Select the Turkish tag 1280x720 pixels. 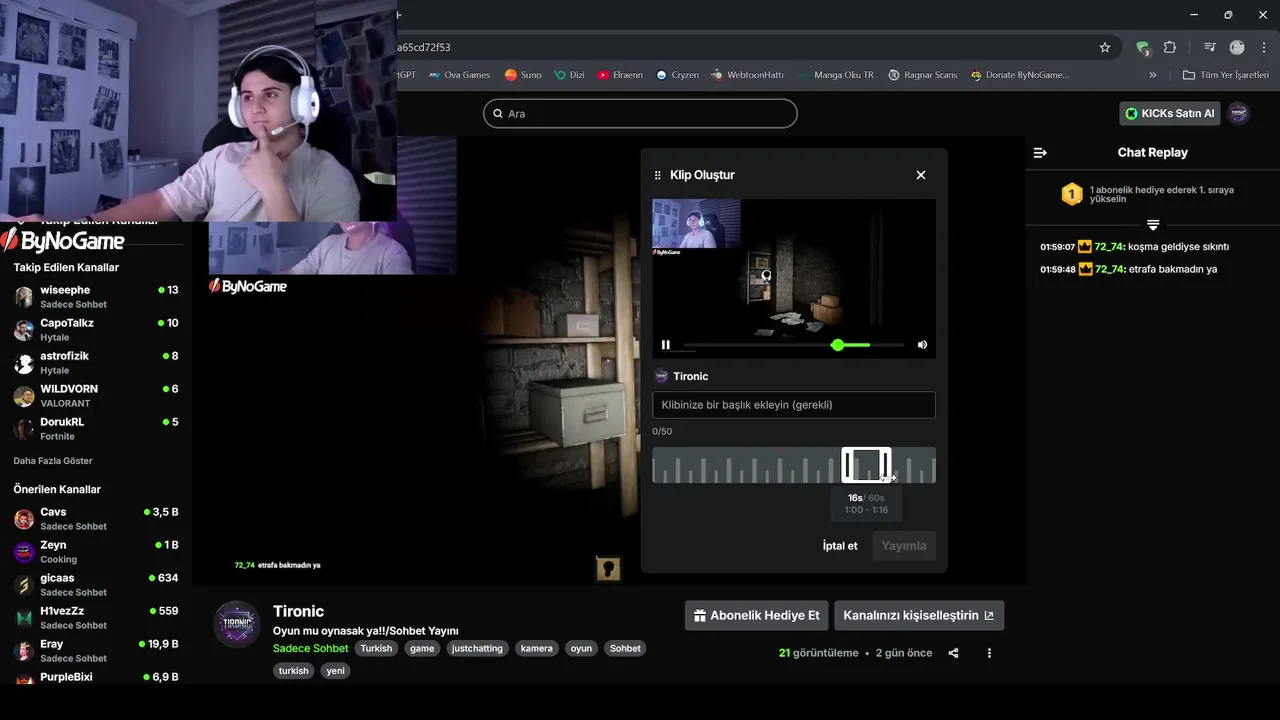377,648
